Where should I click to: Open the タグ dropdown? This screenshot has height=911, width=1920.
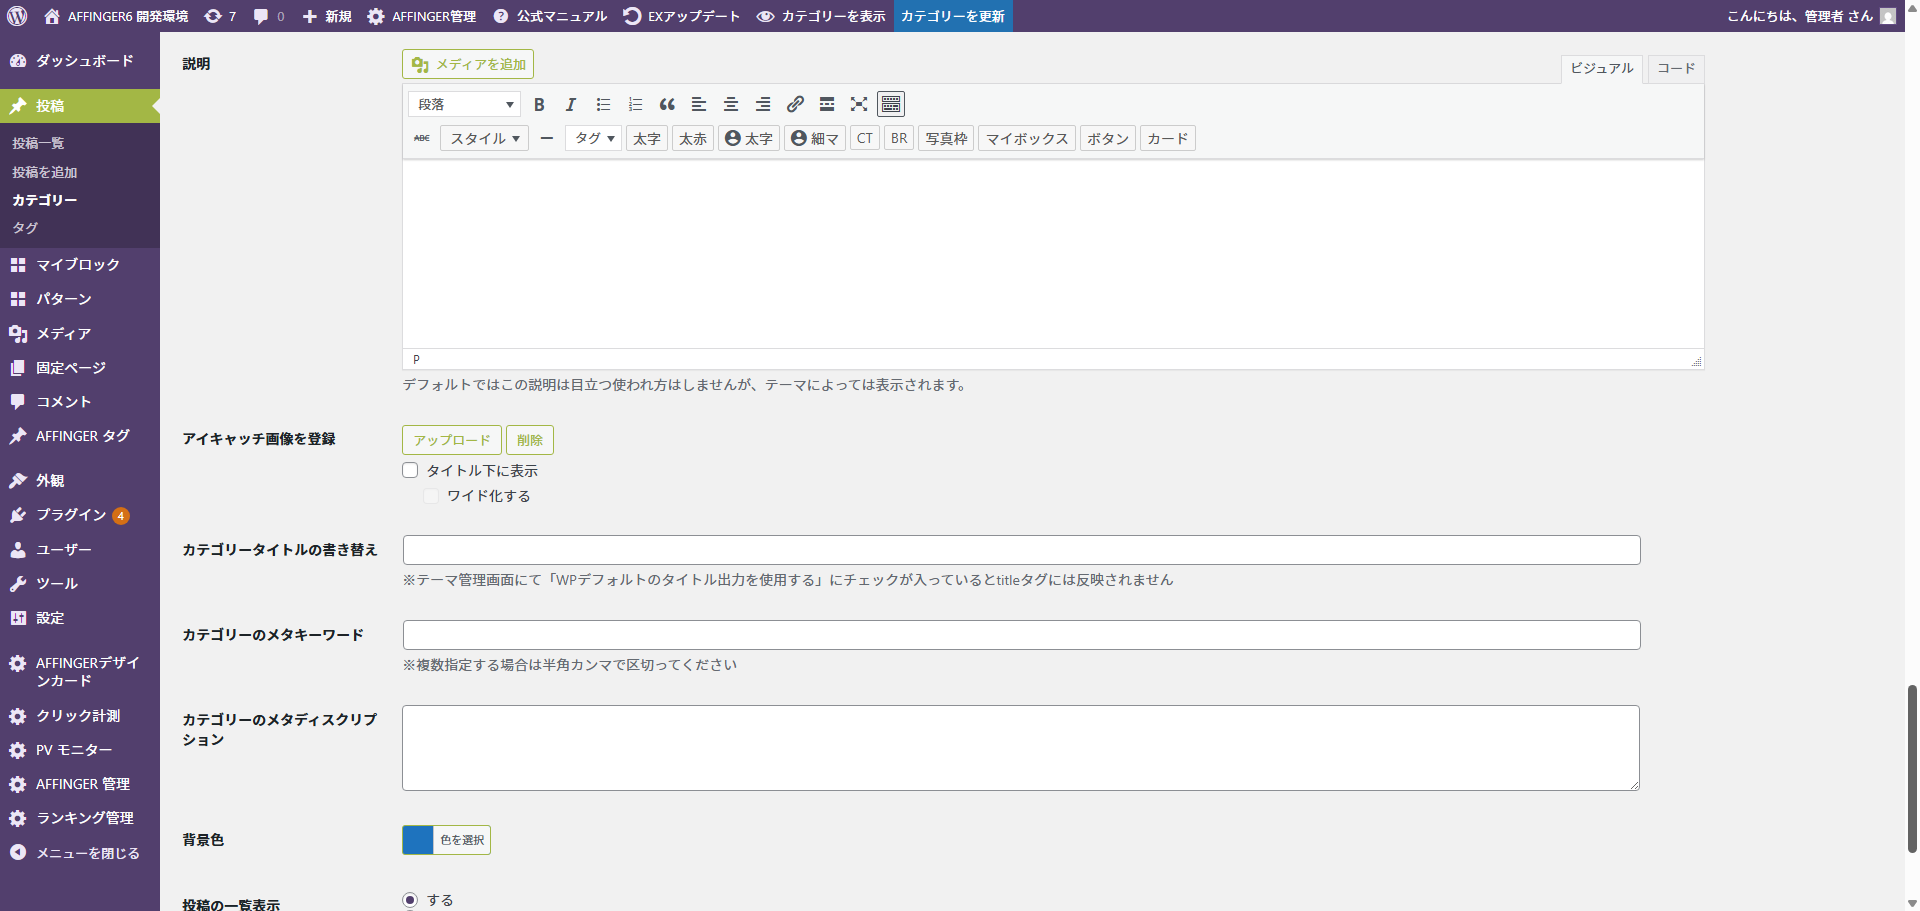[594, 138]
